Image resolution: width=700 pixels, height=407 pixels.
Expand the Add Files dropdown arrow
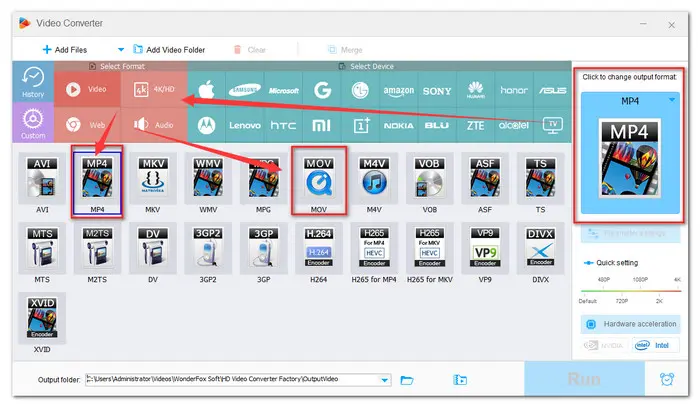[x=121, y=50]
